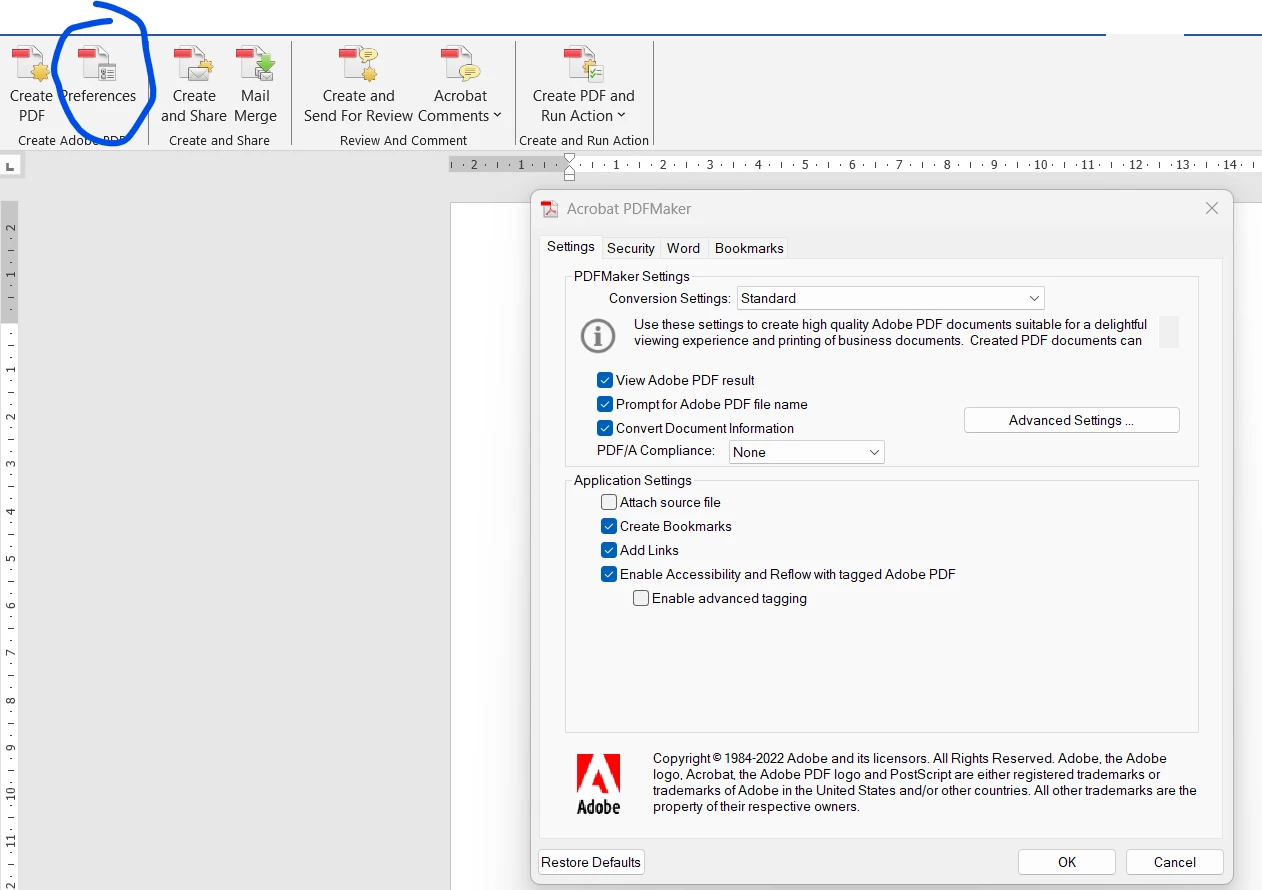
Task: Toggle Prompt for Adobe PDF file name
Action: (x=605, y=404)
